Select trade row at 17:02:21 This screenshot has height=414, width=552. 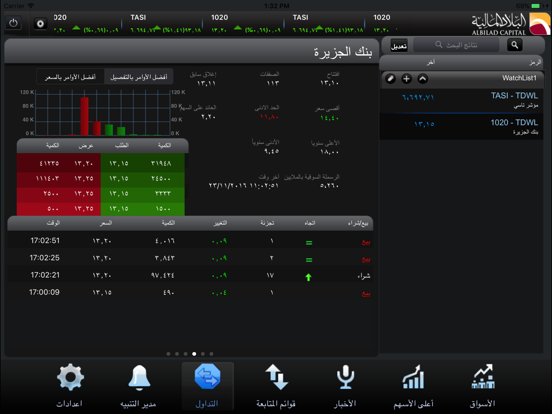[190, 275]
